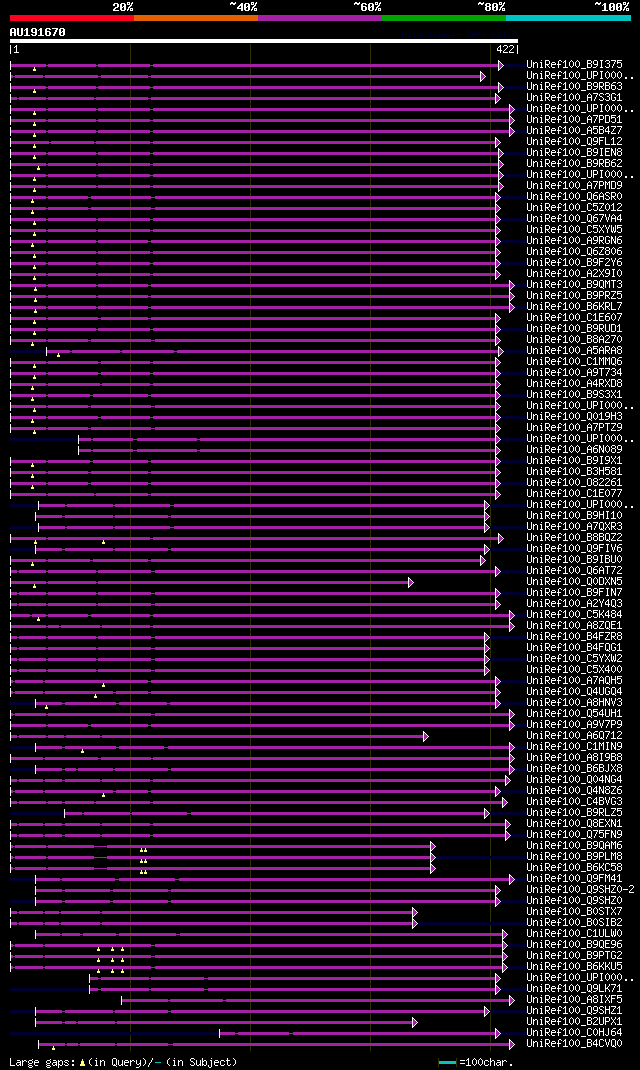Select hit label UniRef100_Q019H3
The width and height of the screenshot is (640, 1070).
tap(574, 416)
